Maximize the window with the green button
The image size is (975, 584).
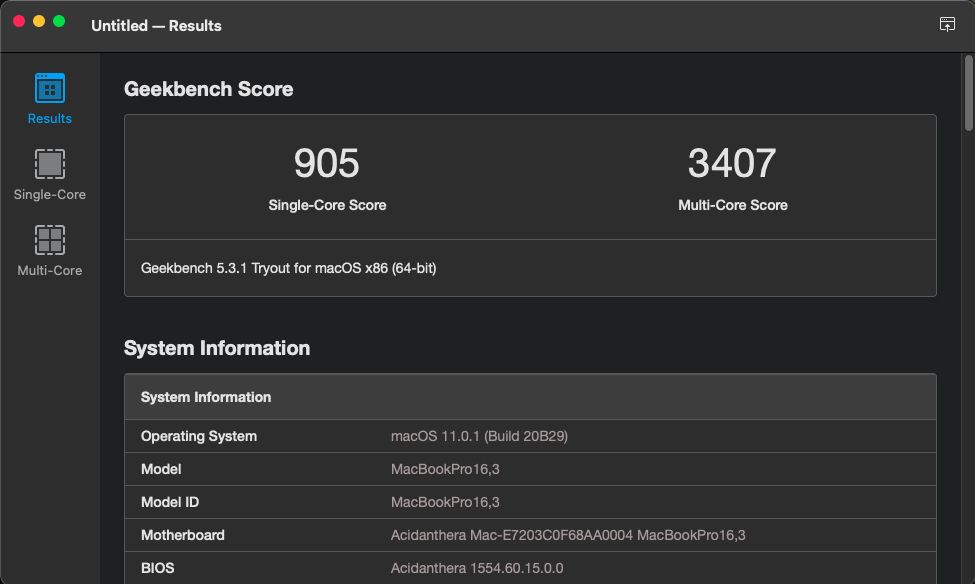point(59,21)
